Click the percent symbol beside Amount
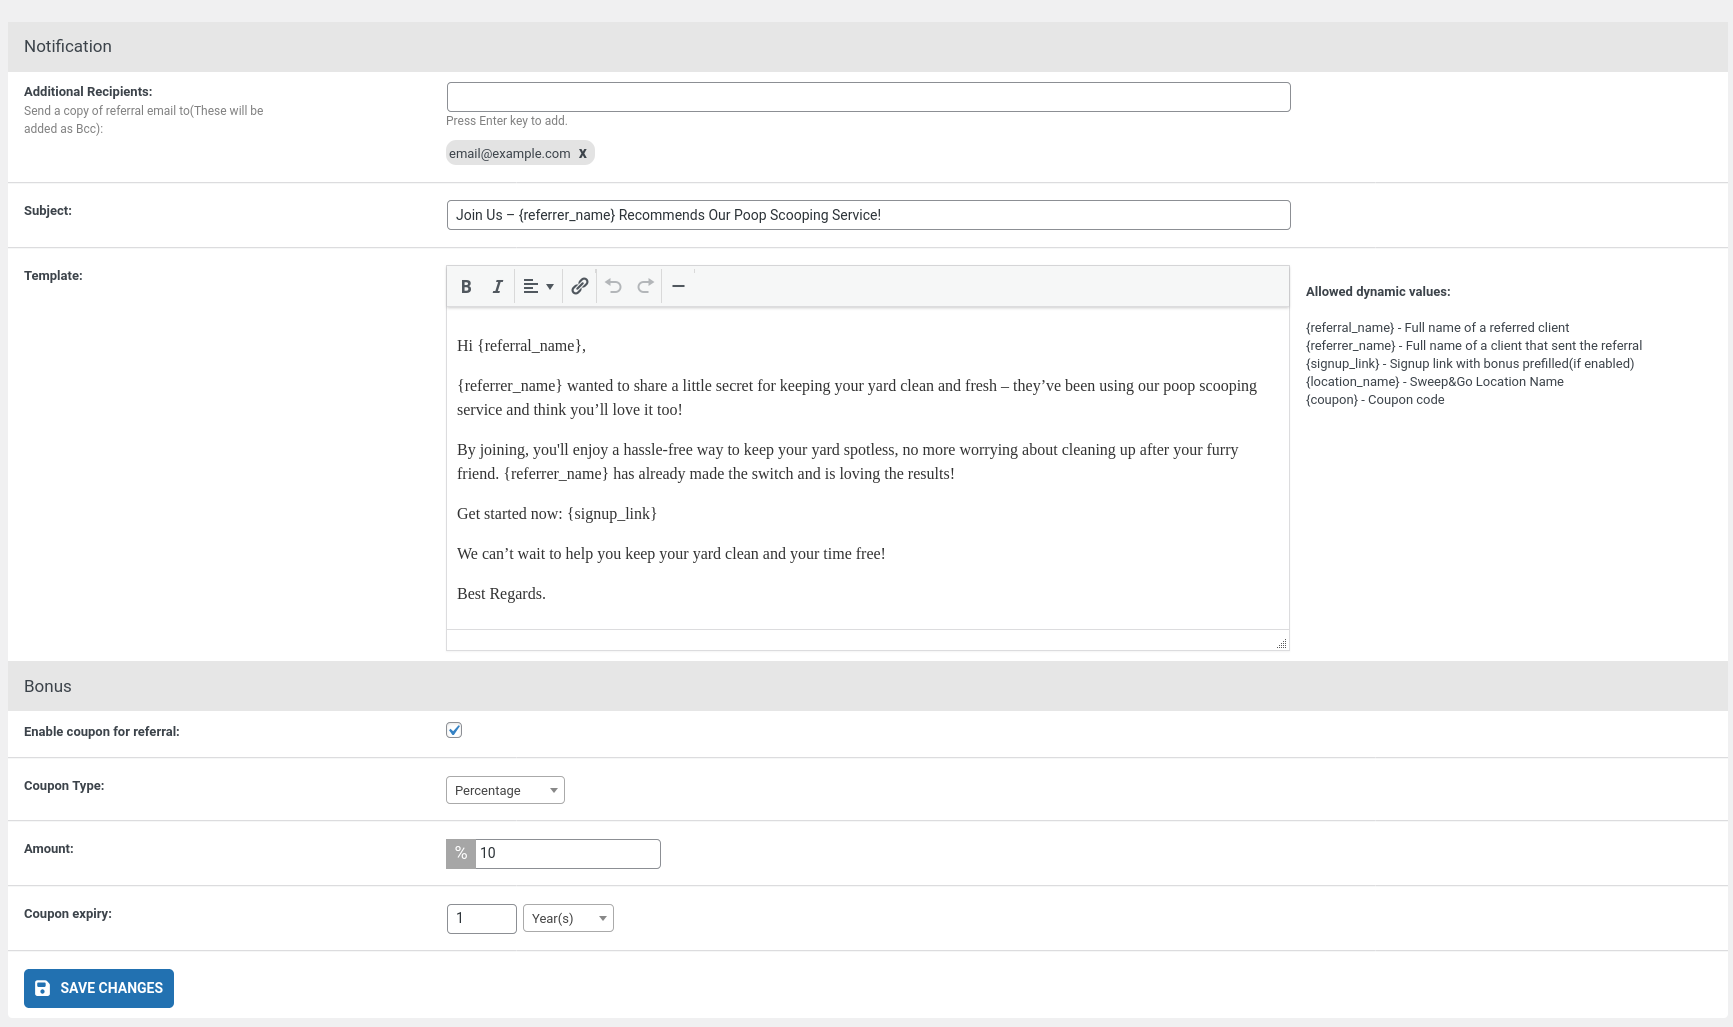1733x1027 pixels. pyautogui.click(x=461, y=854)
